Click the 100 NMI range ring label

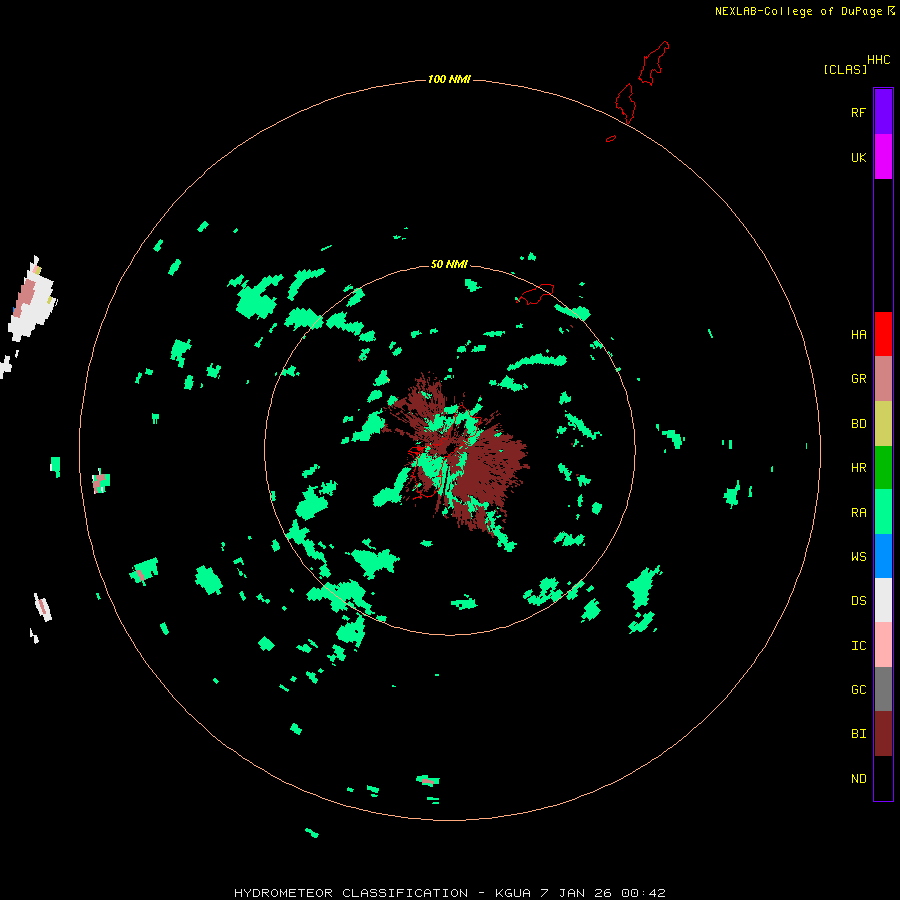tap(449, 79)
